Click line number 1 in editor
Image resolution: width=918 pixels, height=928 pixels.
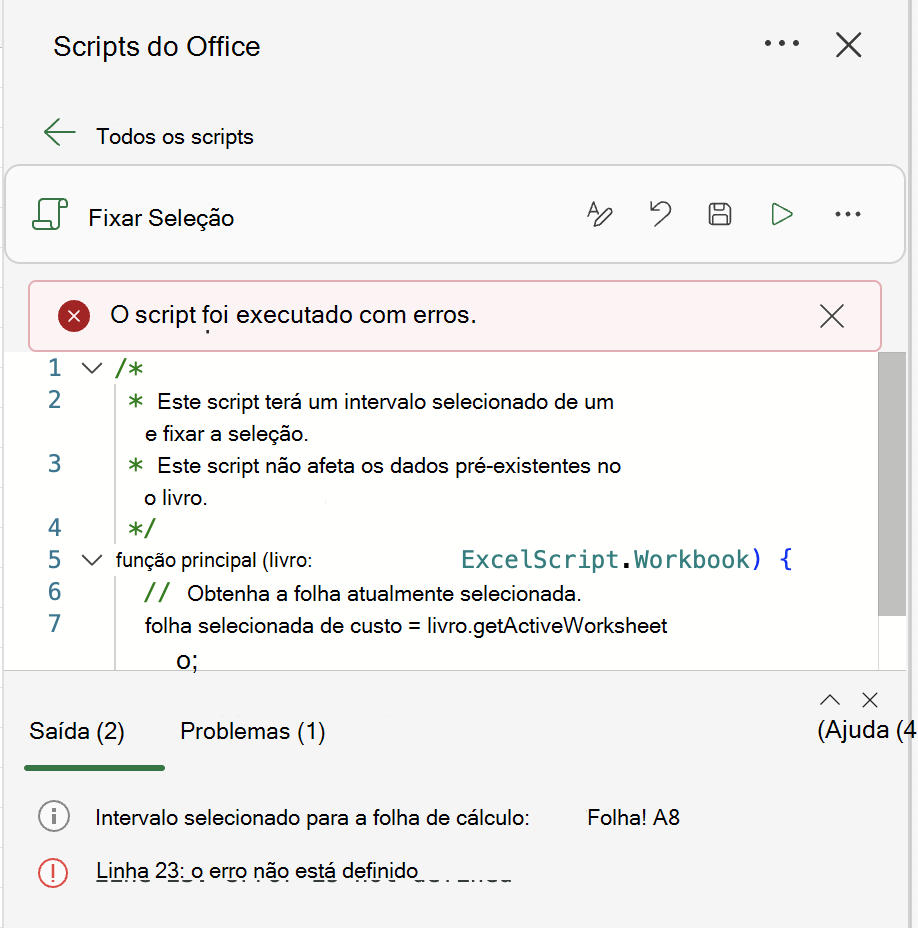[54, 368]
